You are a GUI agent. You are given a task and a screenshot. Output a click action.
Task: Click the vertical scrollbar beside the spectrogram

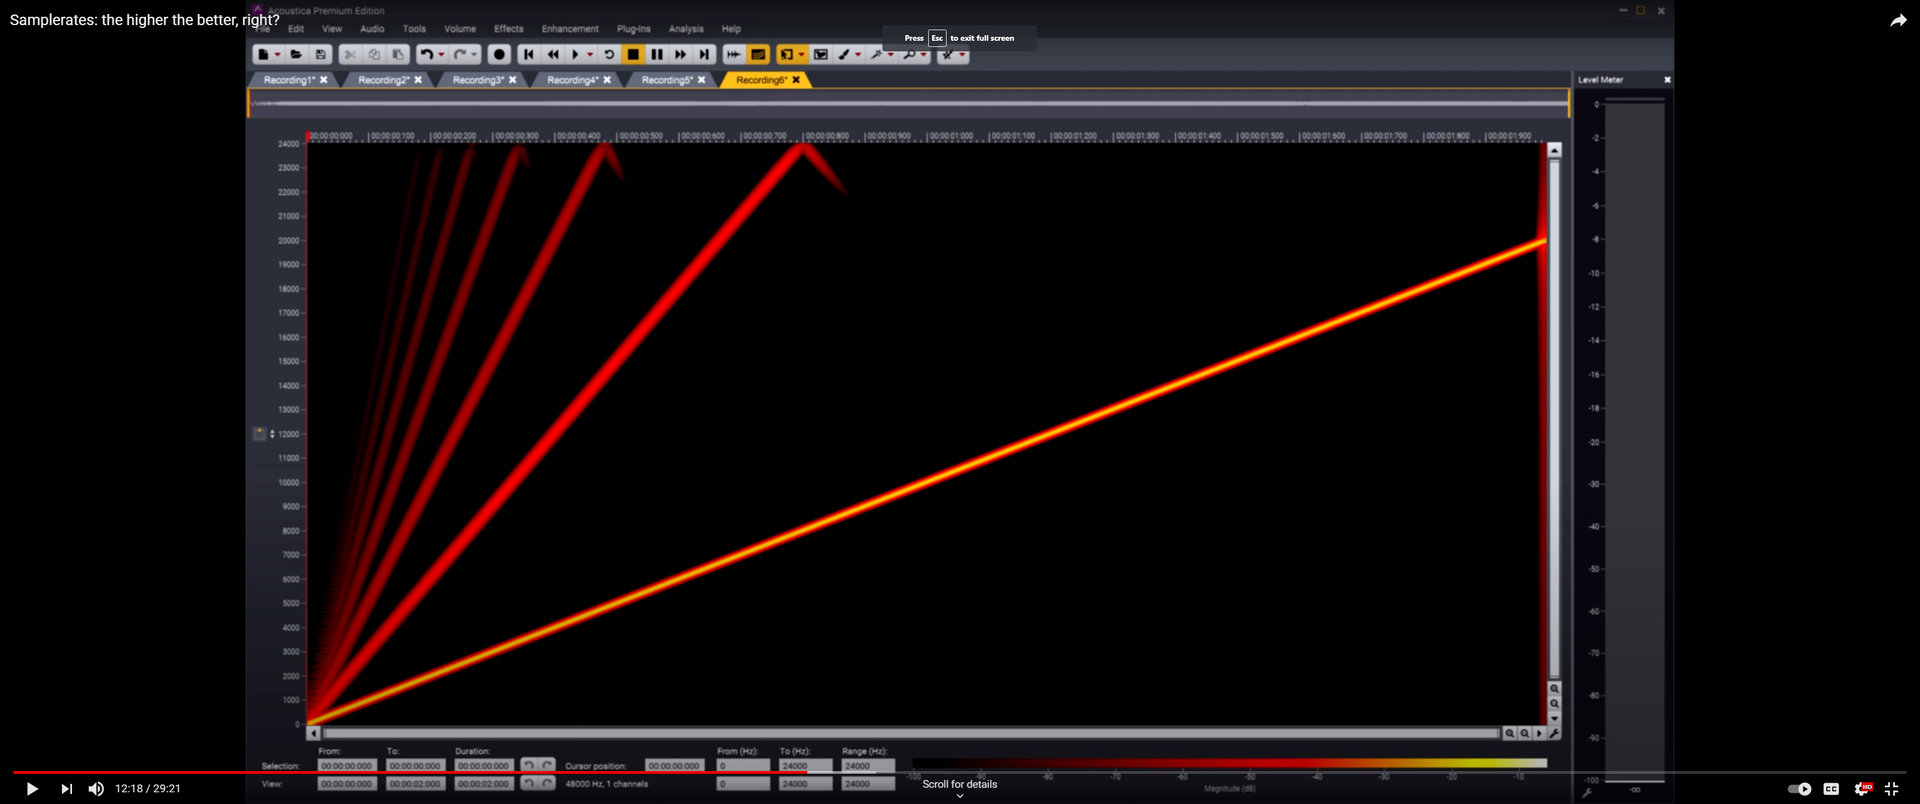click(x=1554, y=418)
